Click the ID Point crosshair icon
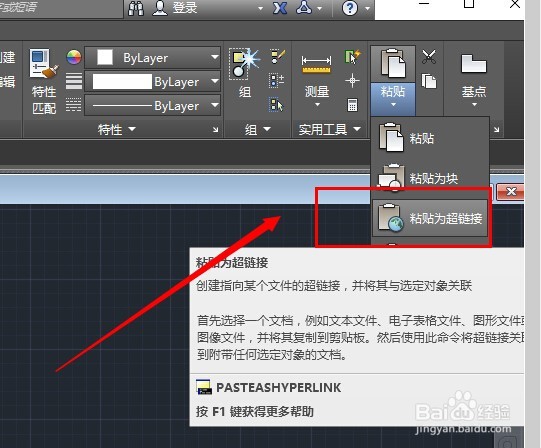This screenshot has height=448, width=541. [x=352, y=81]
